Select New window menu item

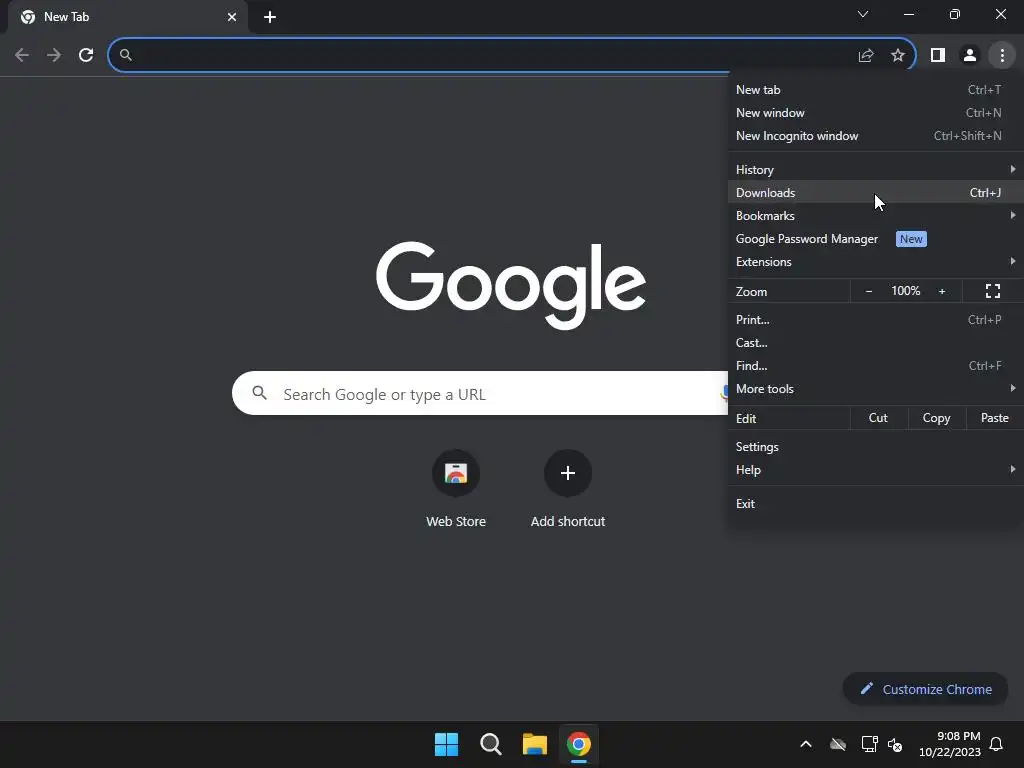(875, 113)
